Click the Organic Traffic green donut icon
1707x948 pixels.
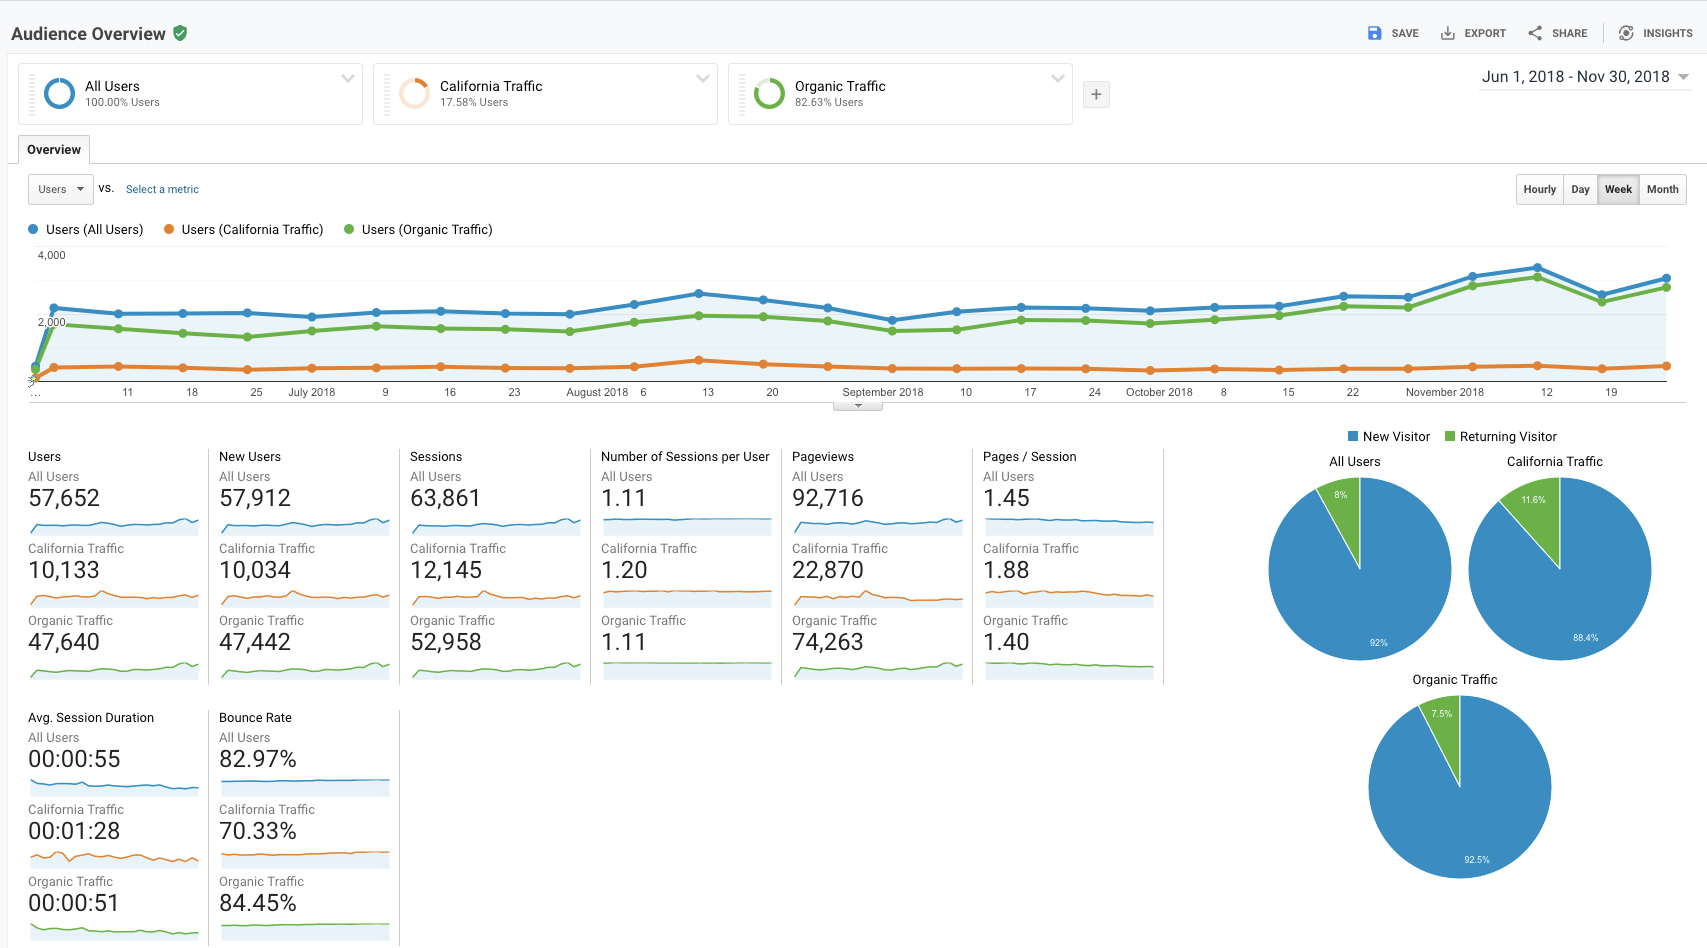pos(769,93)
